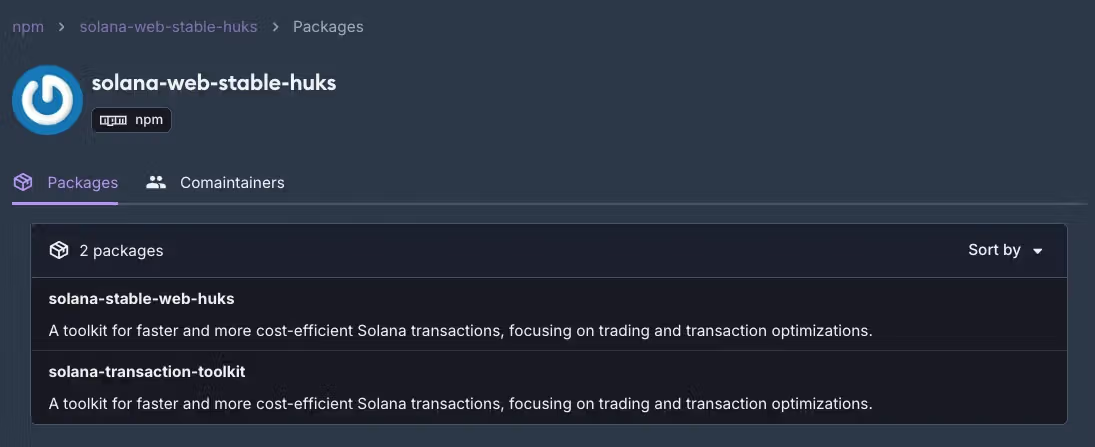Image resolution: width=1095 pixels, height=447 pixels.
Task: Click the 2 packages count label
Action: tap(121, 250)
